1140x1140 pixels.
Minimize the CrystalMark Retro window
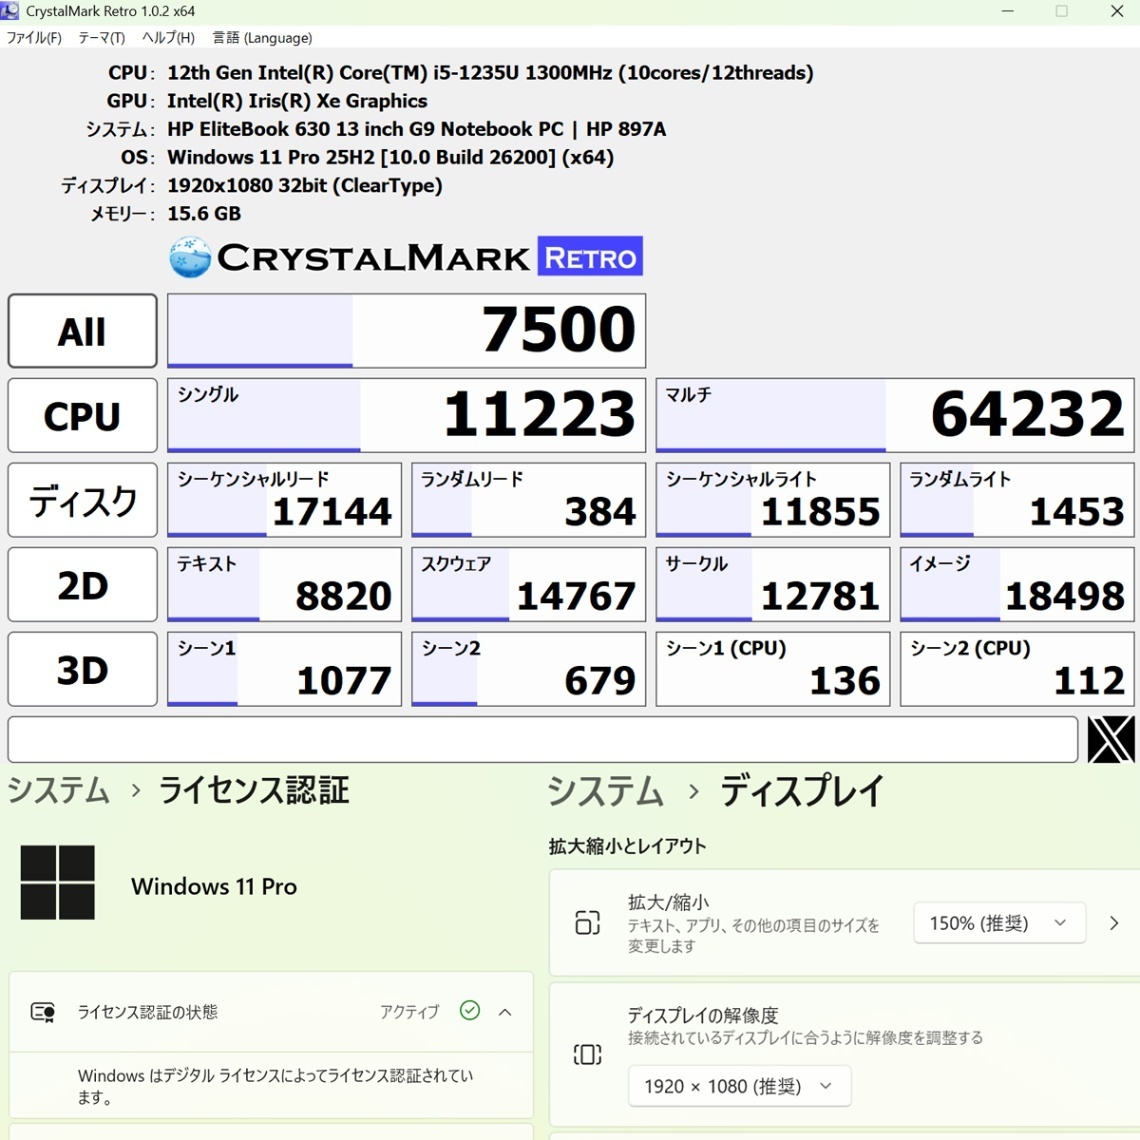[1007, 11]
